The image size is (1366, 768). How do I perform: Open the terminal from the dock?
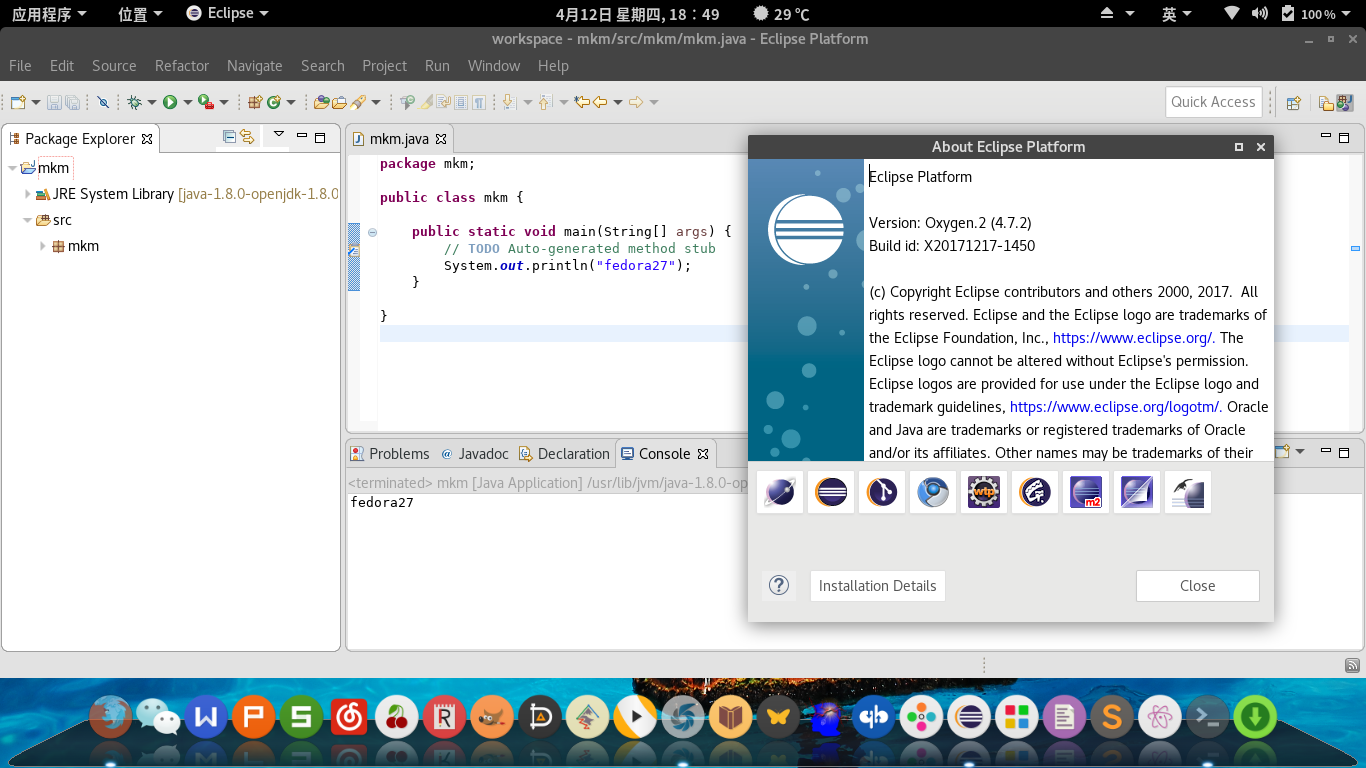click(1207, 716)
